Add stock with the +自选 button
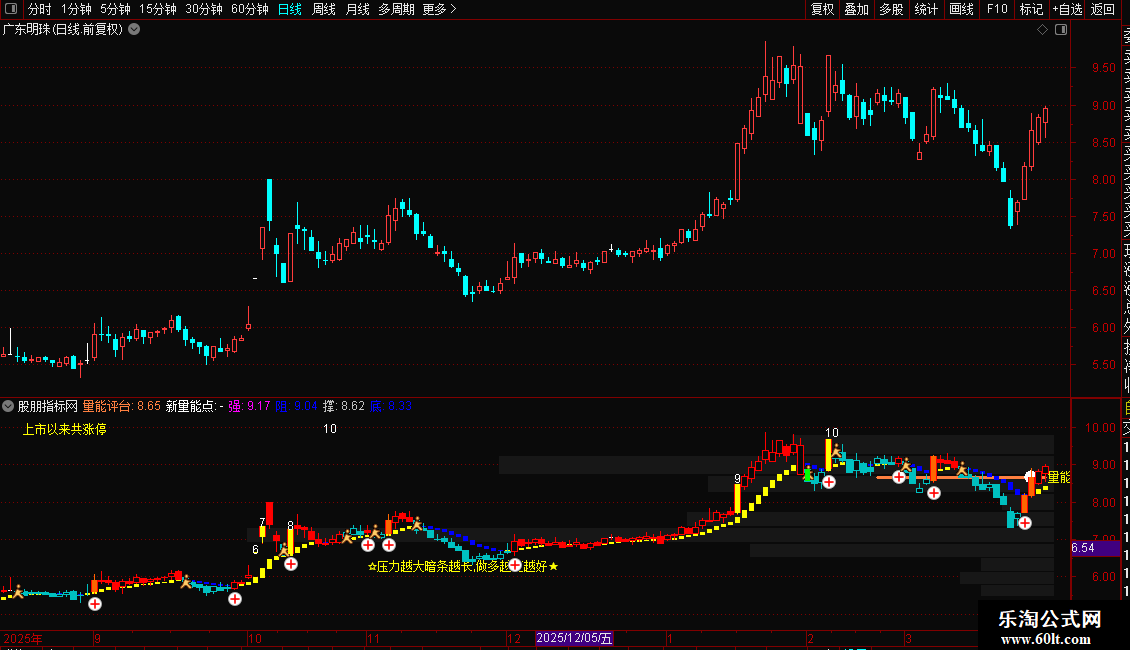This screenshot has width=1130, height=650. (1067, 9)
